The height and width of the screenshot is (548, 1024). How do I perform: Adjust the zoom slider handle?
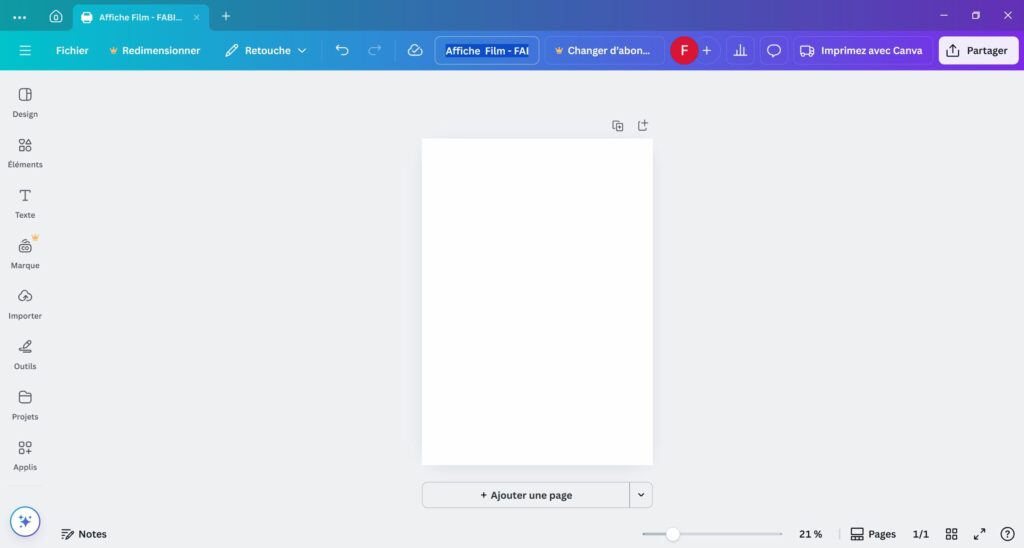tap(673, 534)
